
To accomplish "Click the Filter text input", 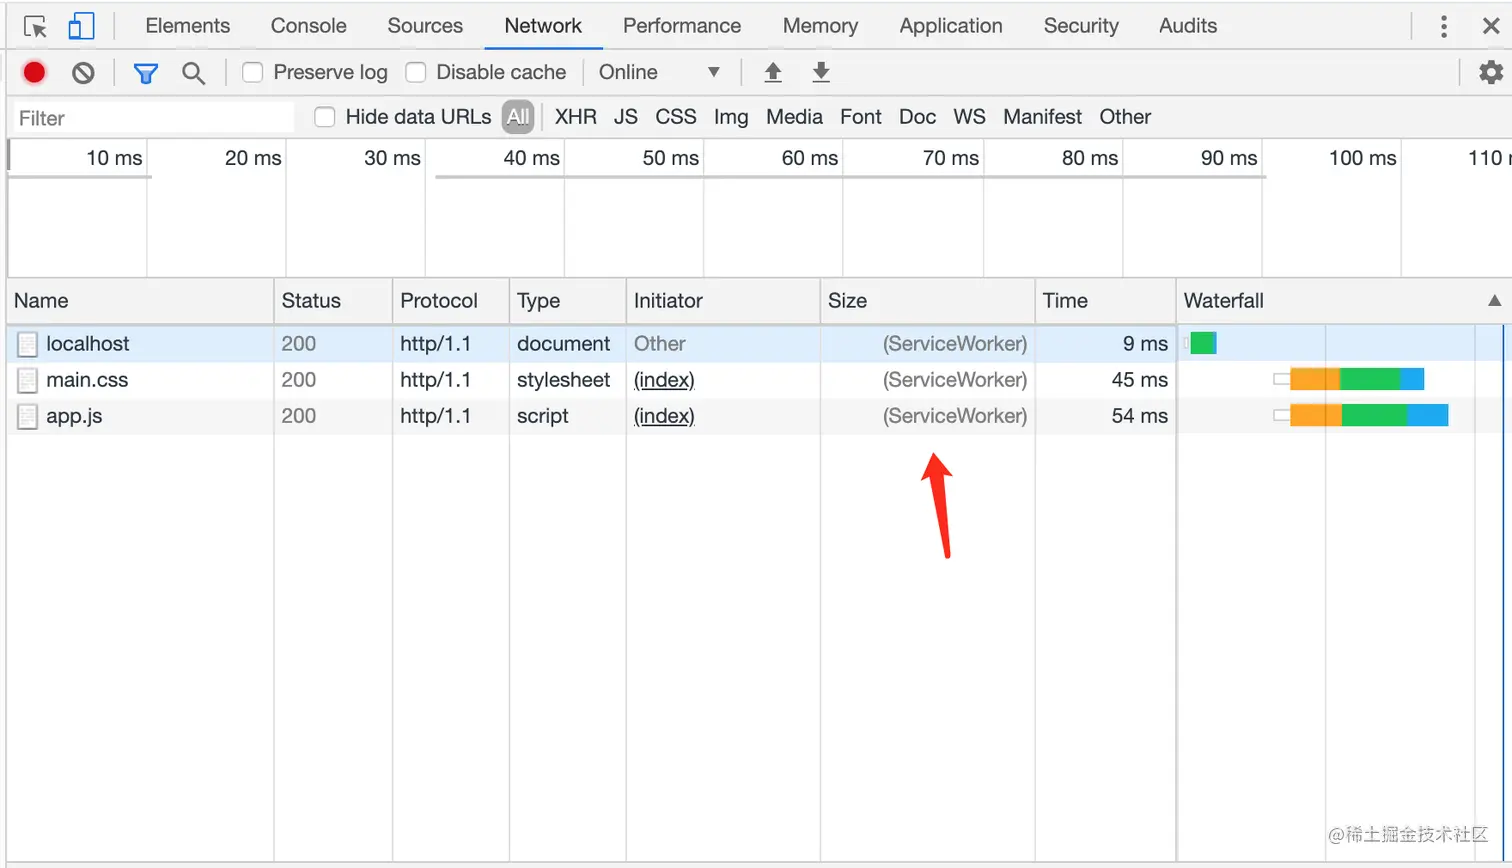I will [154, 118].
